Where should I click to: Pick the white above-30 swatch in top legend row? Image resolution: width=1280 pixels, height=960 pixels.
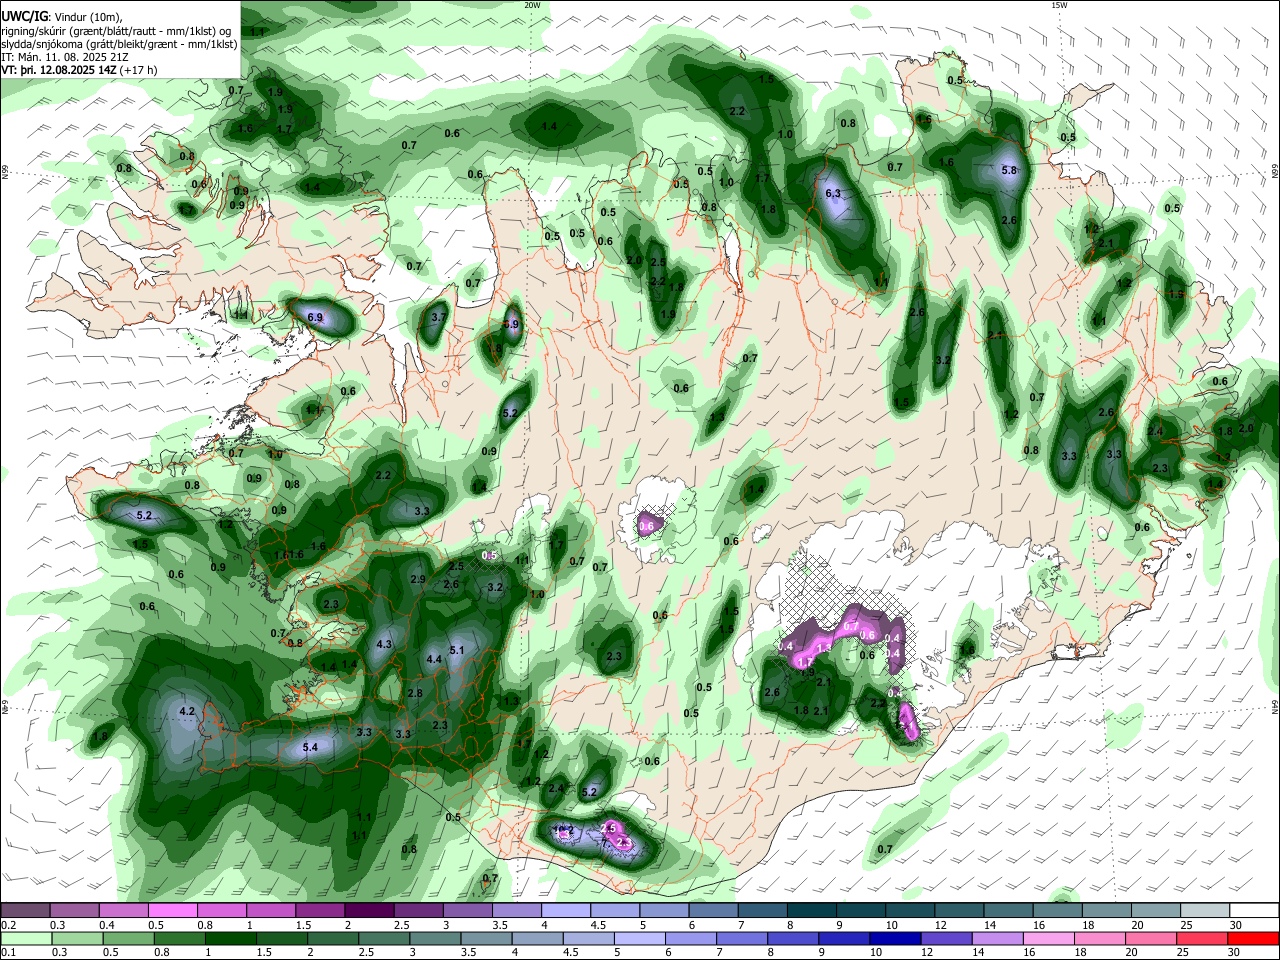pos(1254,910)
